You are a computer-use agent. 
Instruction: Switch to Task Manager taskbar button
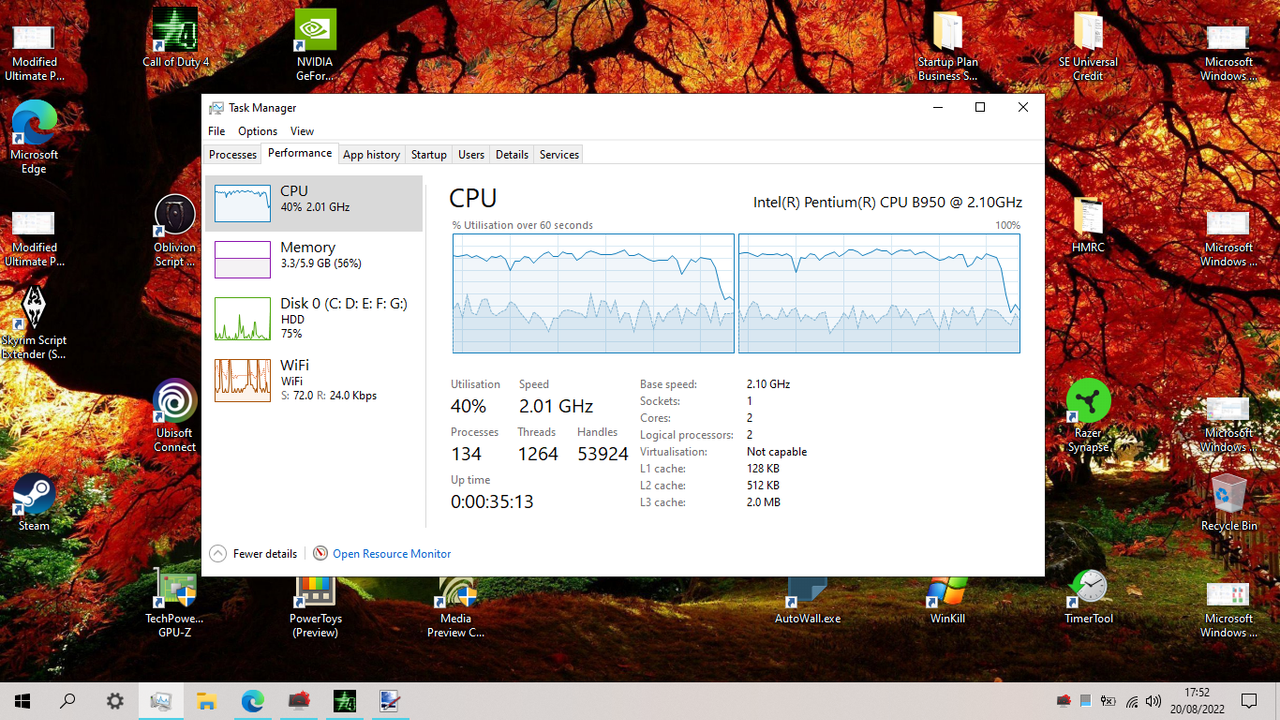click(160, 701)
